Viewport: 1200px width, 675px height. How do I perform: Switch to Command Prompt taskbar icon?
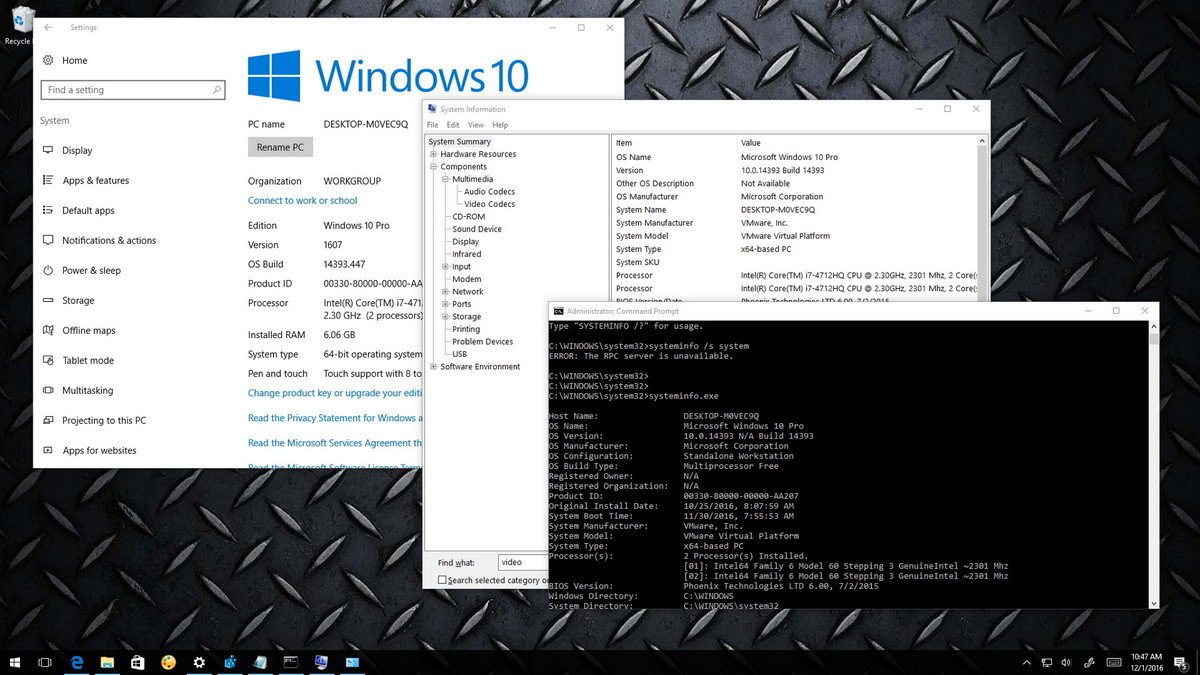coord(291,662)
